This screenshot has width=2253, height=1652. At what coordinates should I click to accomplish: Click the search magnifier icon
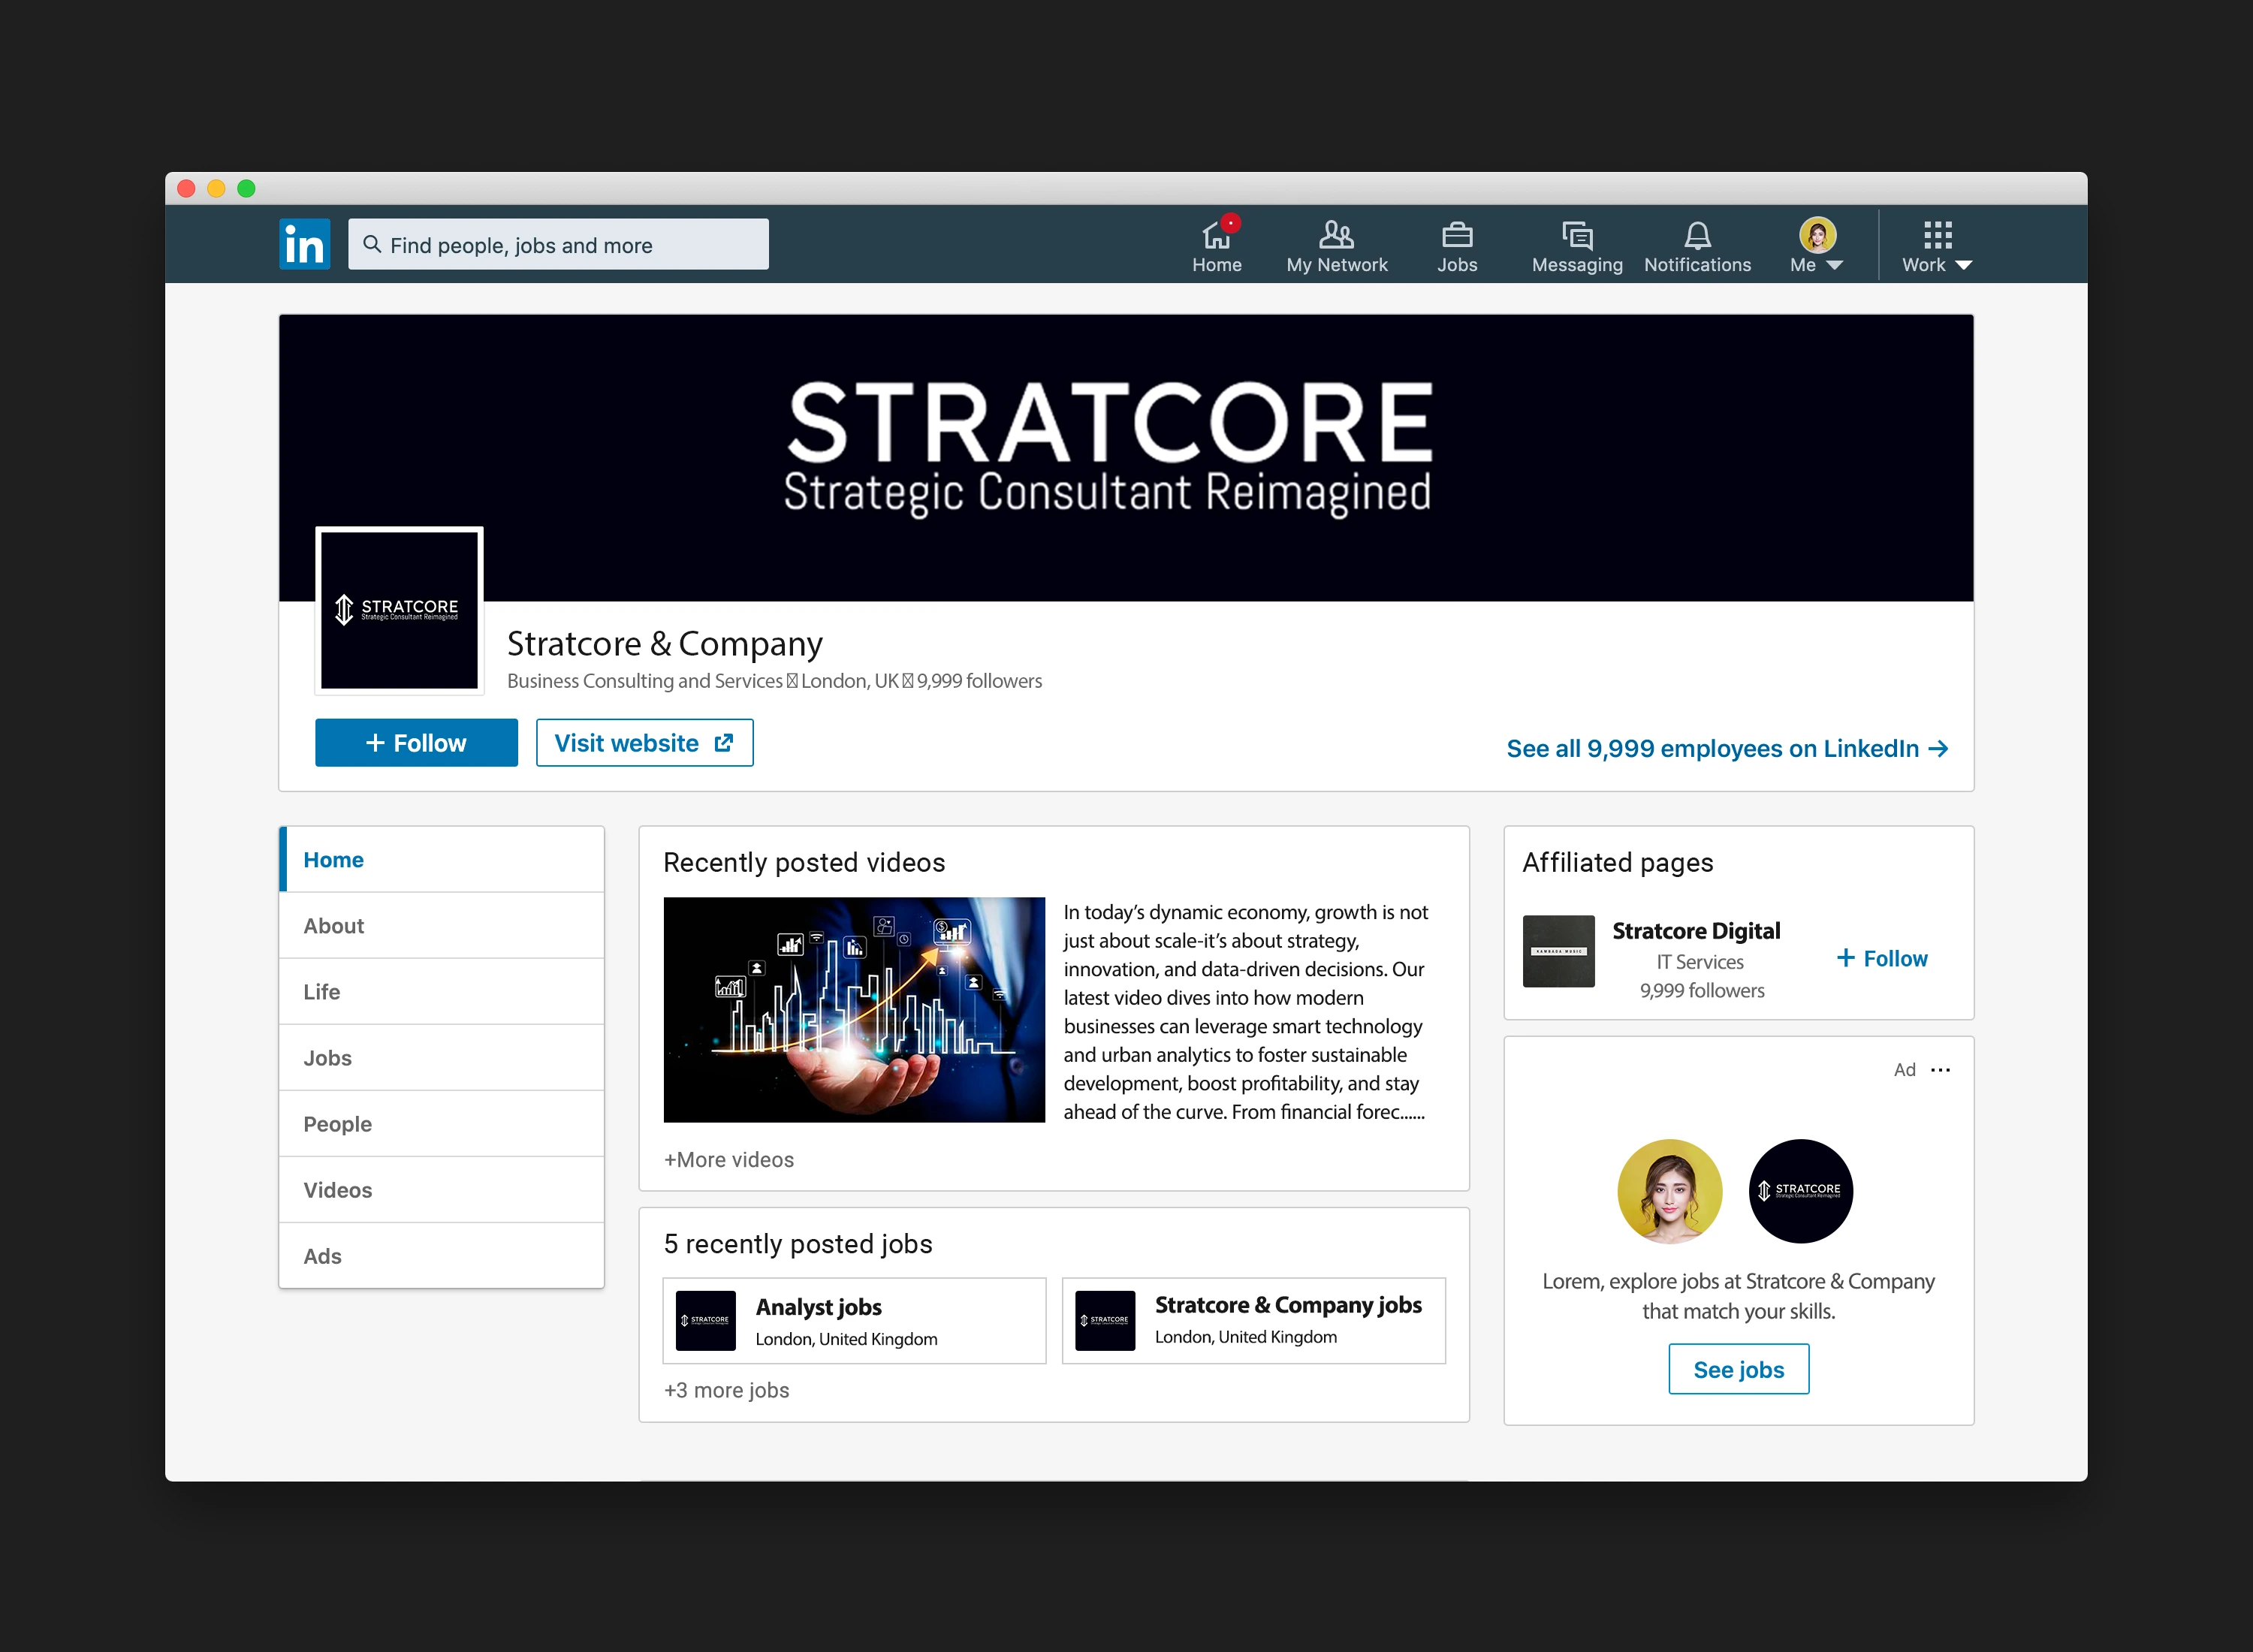[x=372, y=244]
